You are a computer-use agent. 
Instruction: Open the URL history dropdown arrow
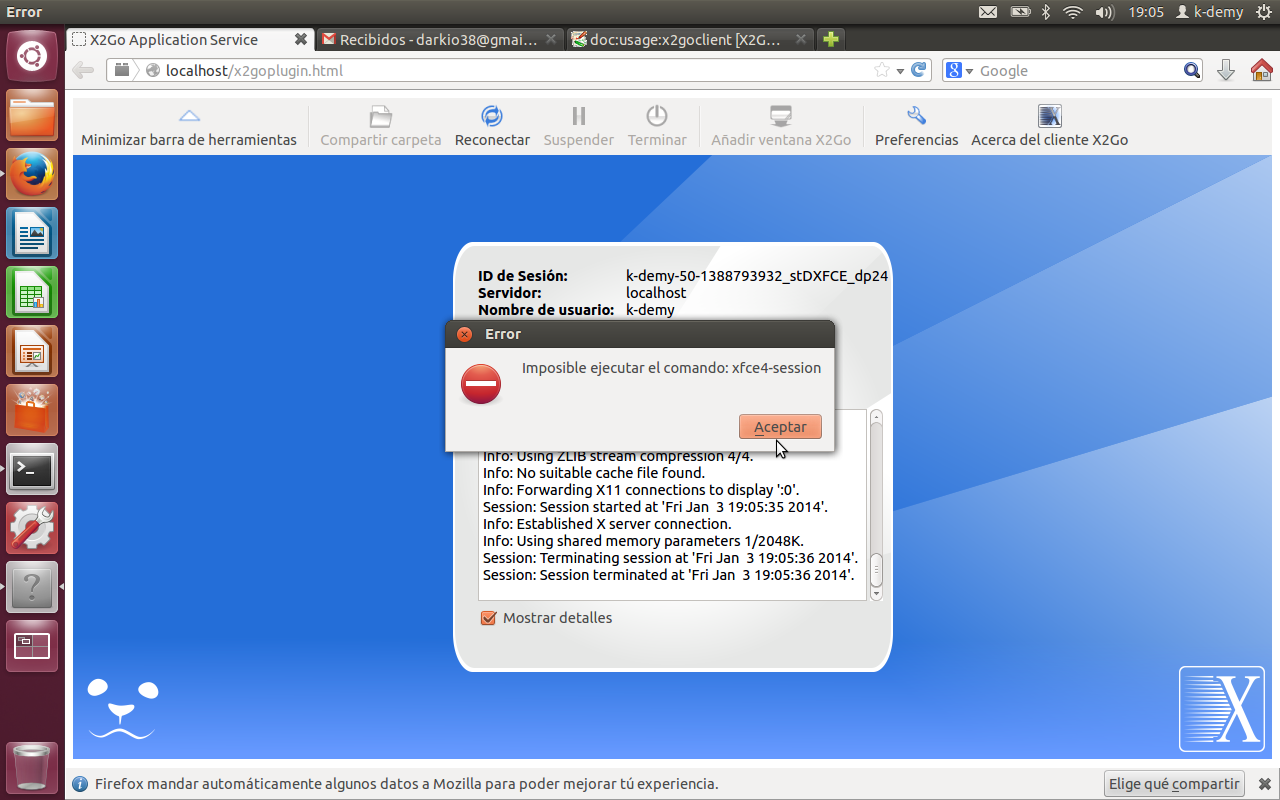pyautogui.click(x=900, y=71)
